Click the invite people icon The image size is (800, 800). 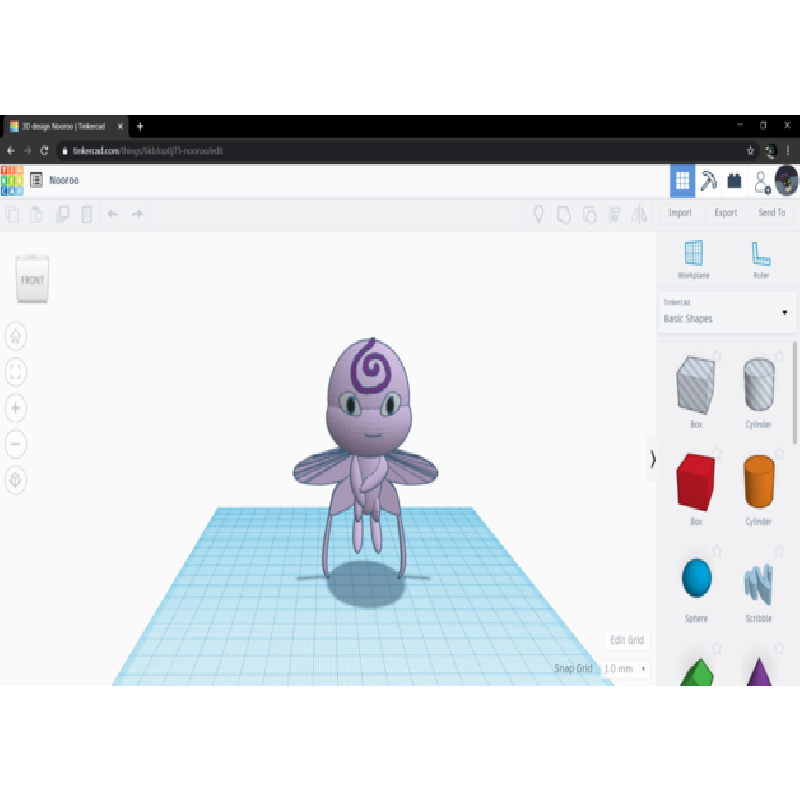click(x=762, y=182)
